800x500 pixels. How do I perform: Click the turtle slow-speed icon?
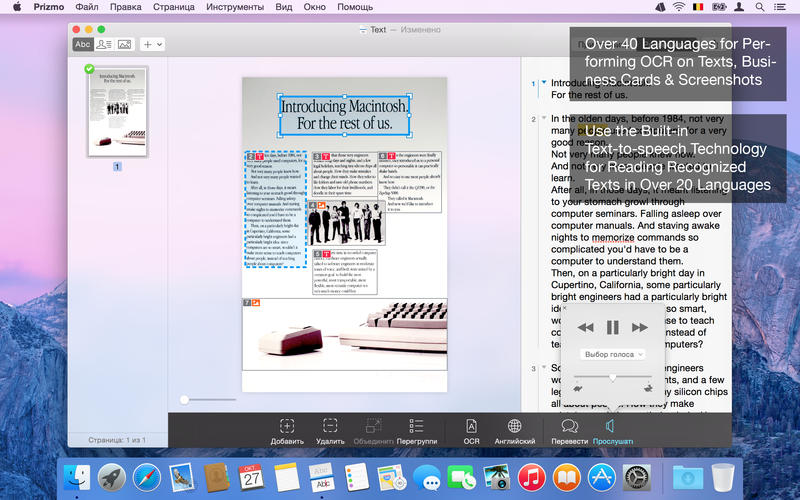pos(578,389)
